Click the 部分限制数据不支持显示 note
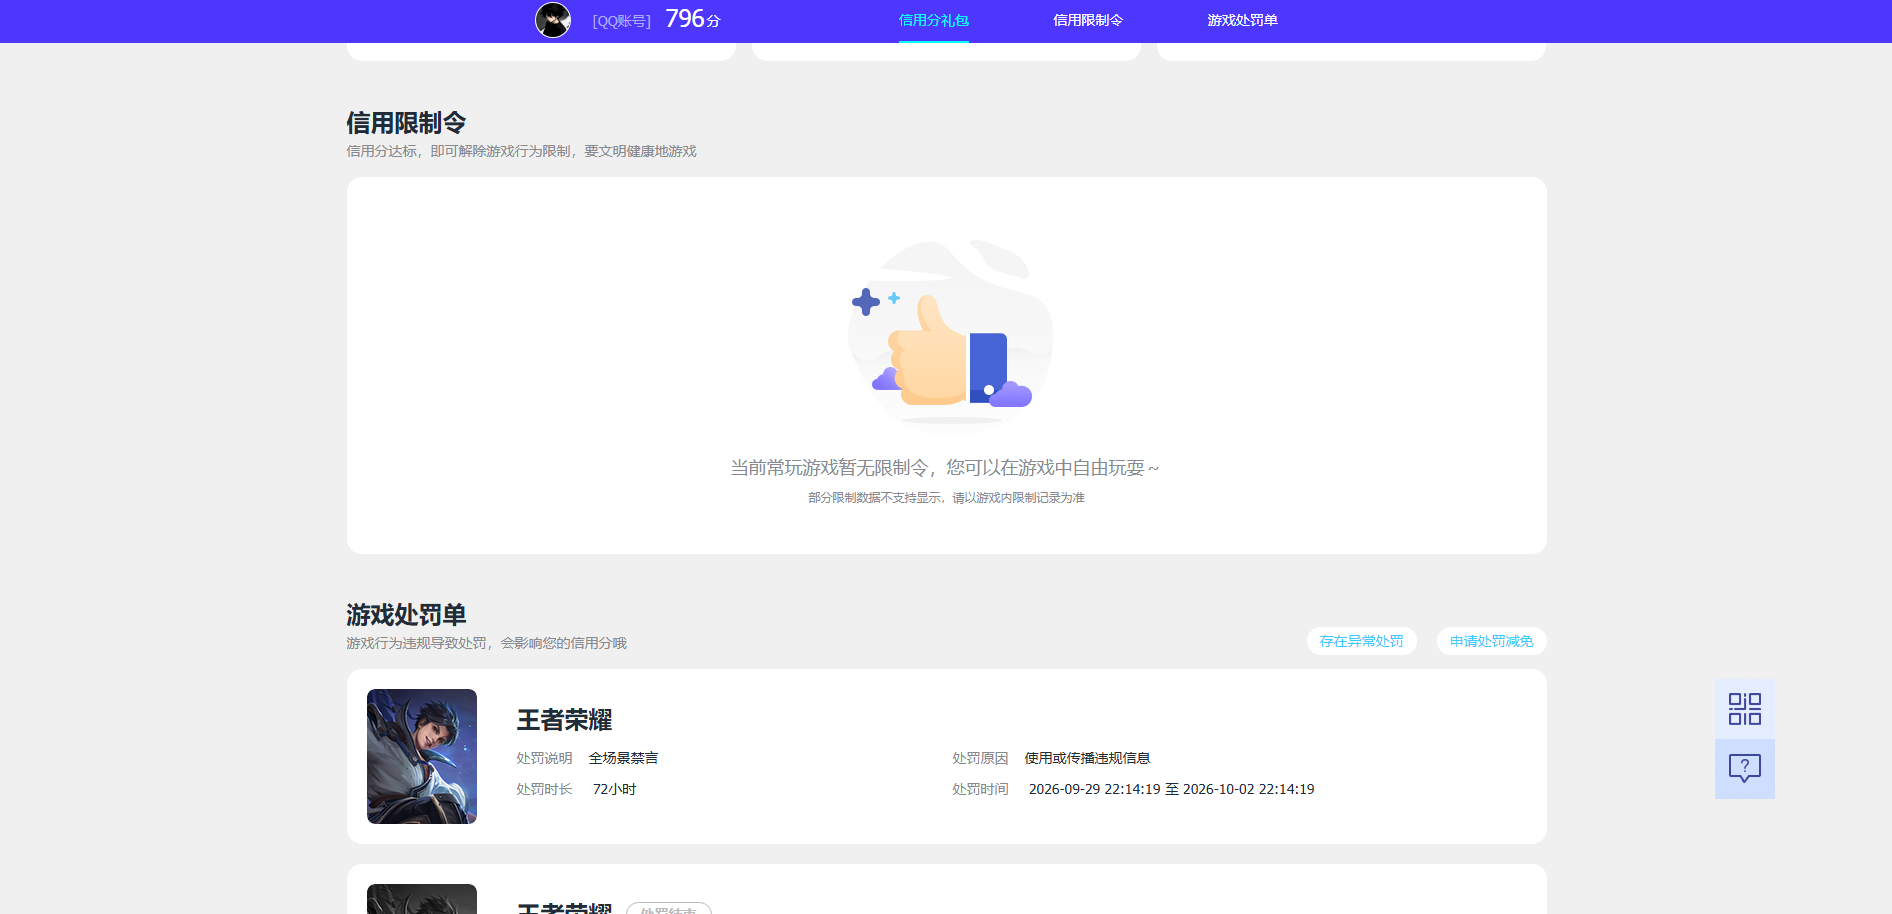This screenshot has width=1892, height=914. 946,498
